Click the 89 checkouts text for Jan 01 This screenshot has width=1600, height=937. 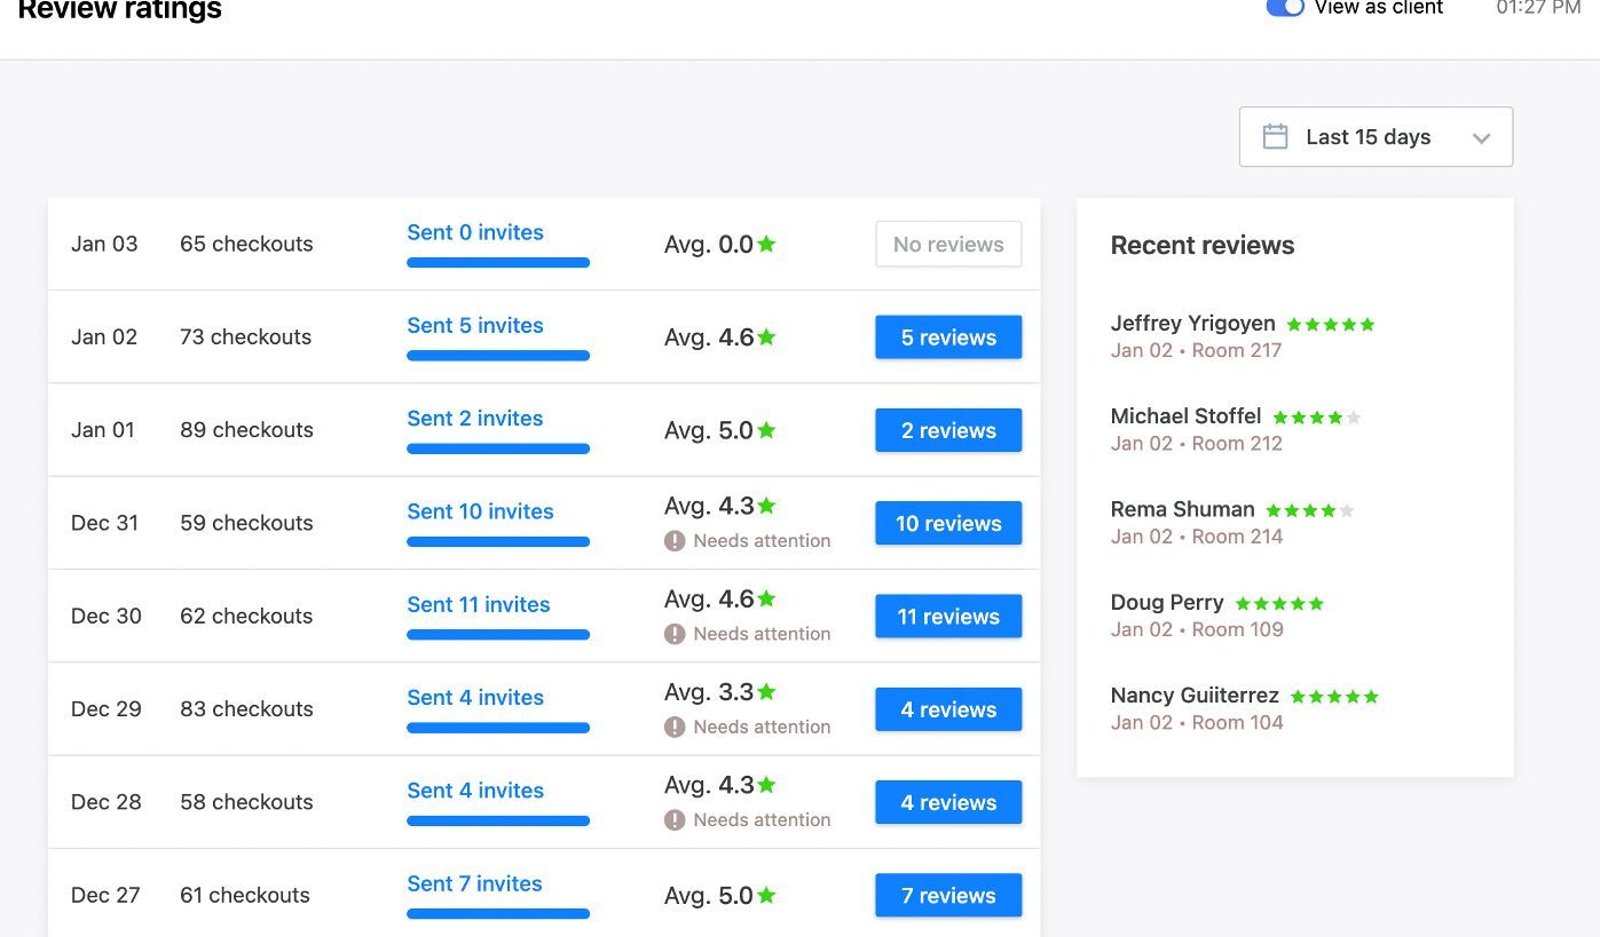pos(246,430)
